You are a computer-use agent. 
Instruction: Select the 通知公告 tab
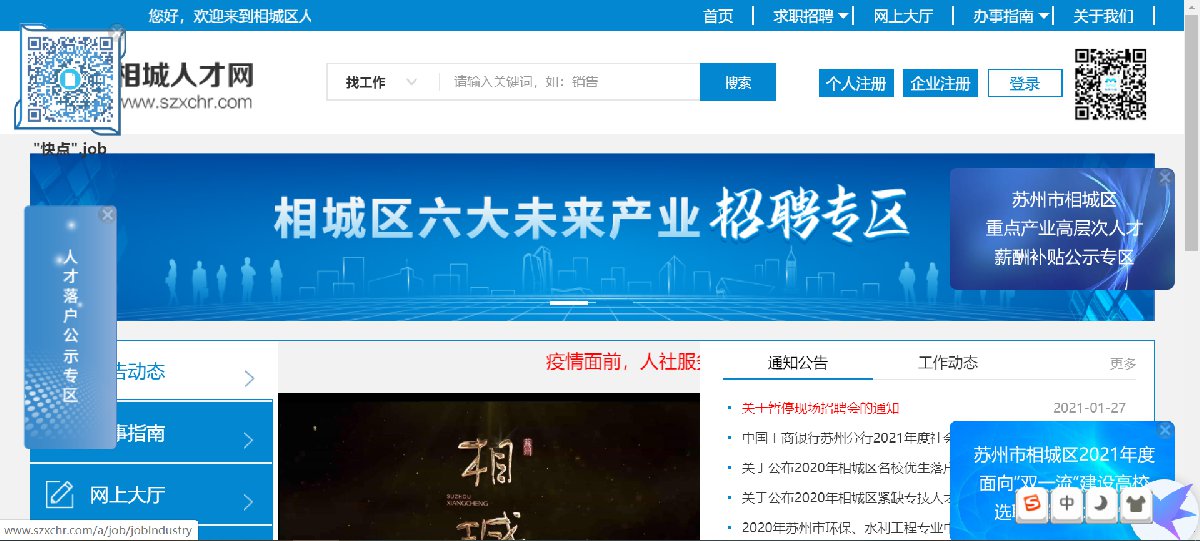point(798,363)
